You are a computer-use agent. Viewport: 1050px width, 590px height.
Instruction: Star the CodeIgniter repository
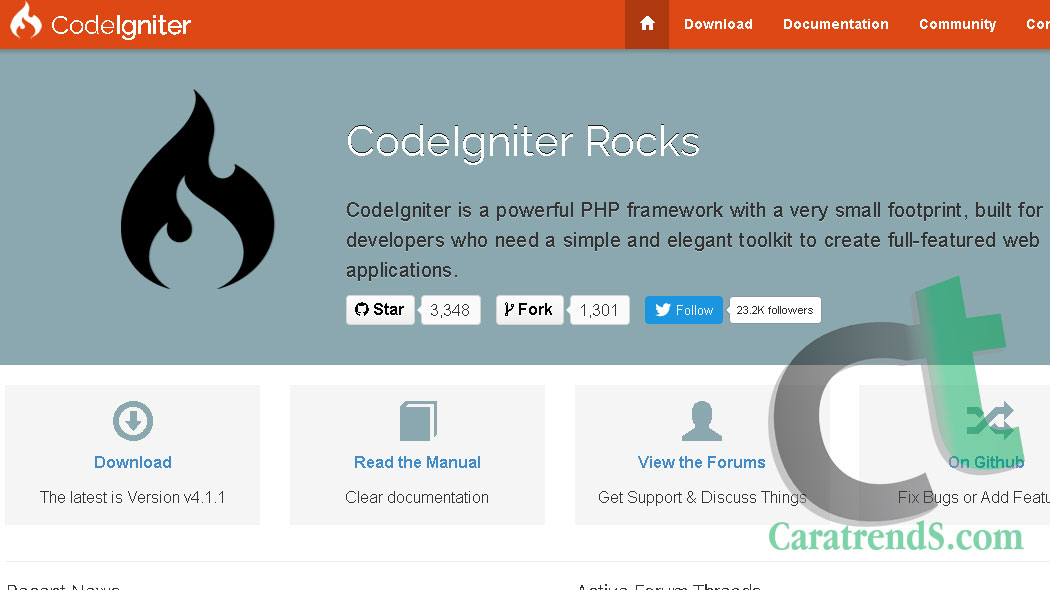tap(380, 310)
